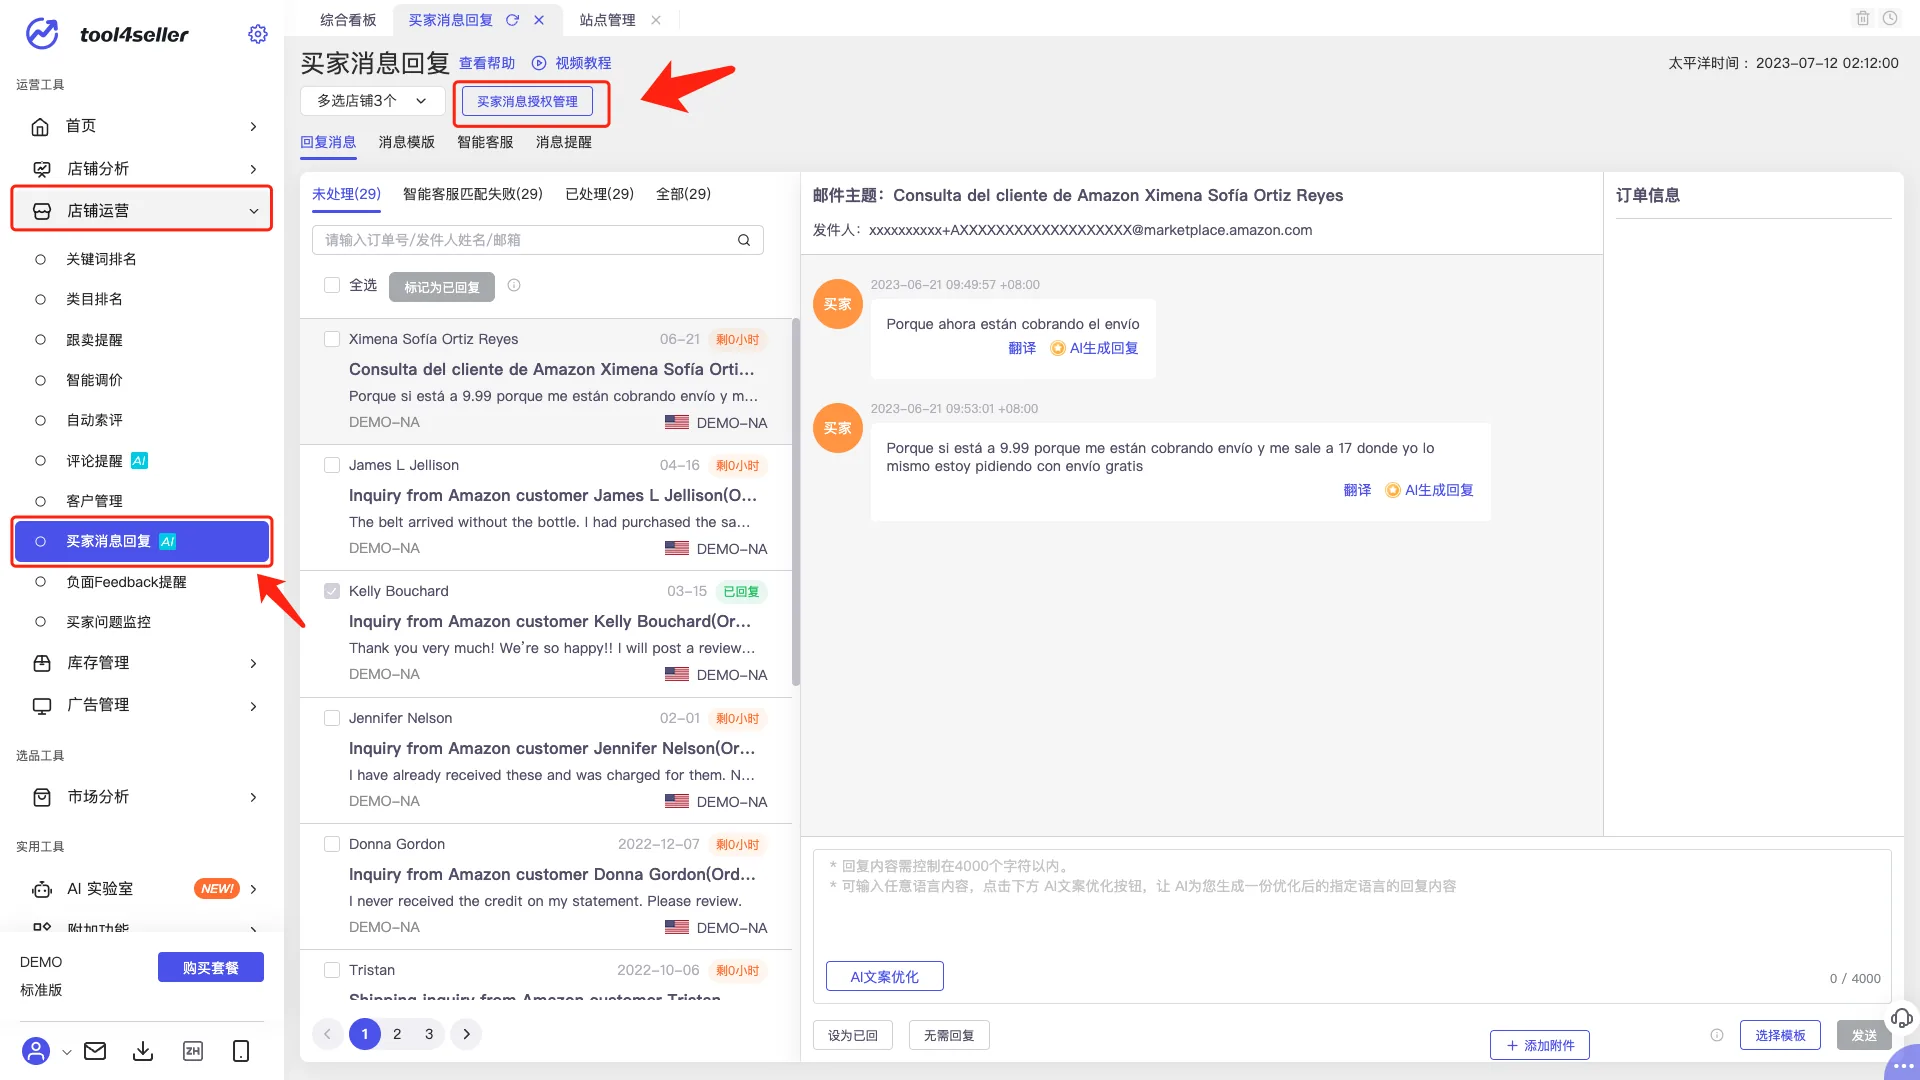Screen dimensions: 1920x1080
Task: Click the 首页 home icon in the sidebar
Action: (40, 127)
